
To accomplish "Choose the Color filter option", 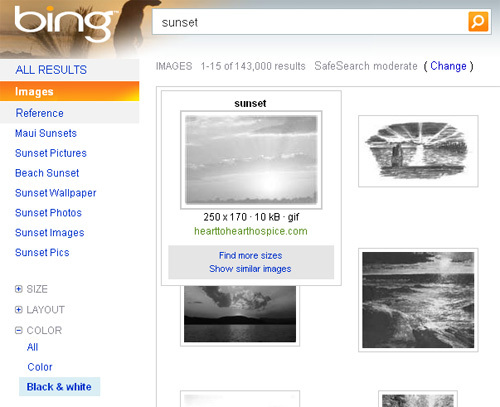I will pos(40,367).
